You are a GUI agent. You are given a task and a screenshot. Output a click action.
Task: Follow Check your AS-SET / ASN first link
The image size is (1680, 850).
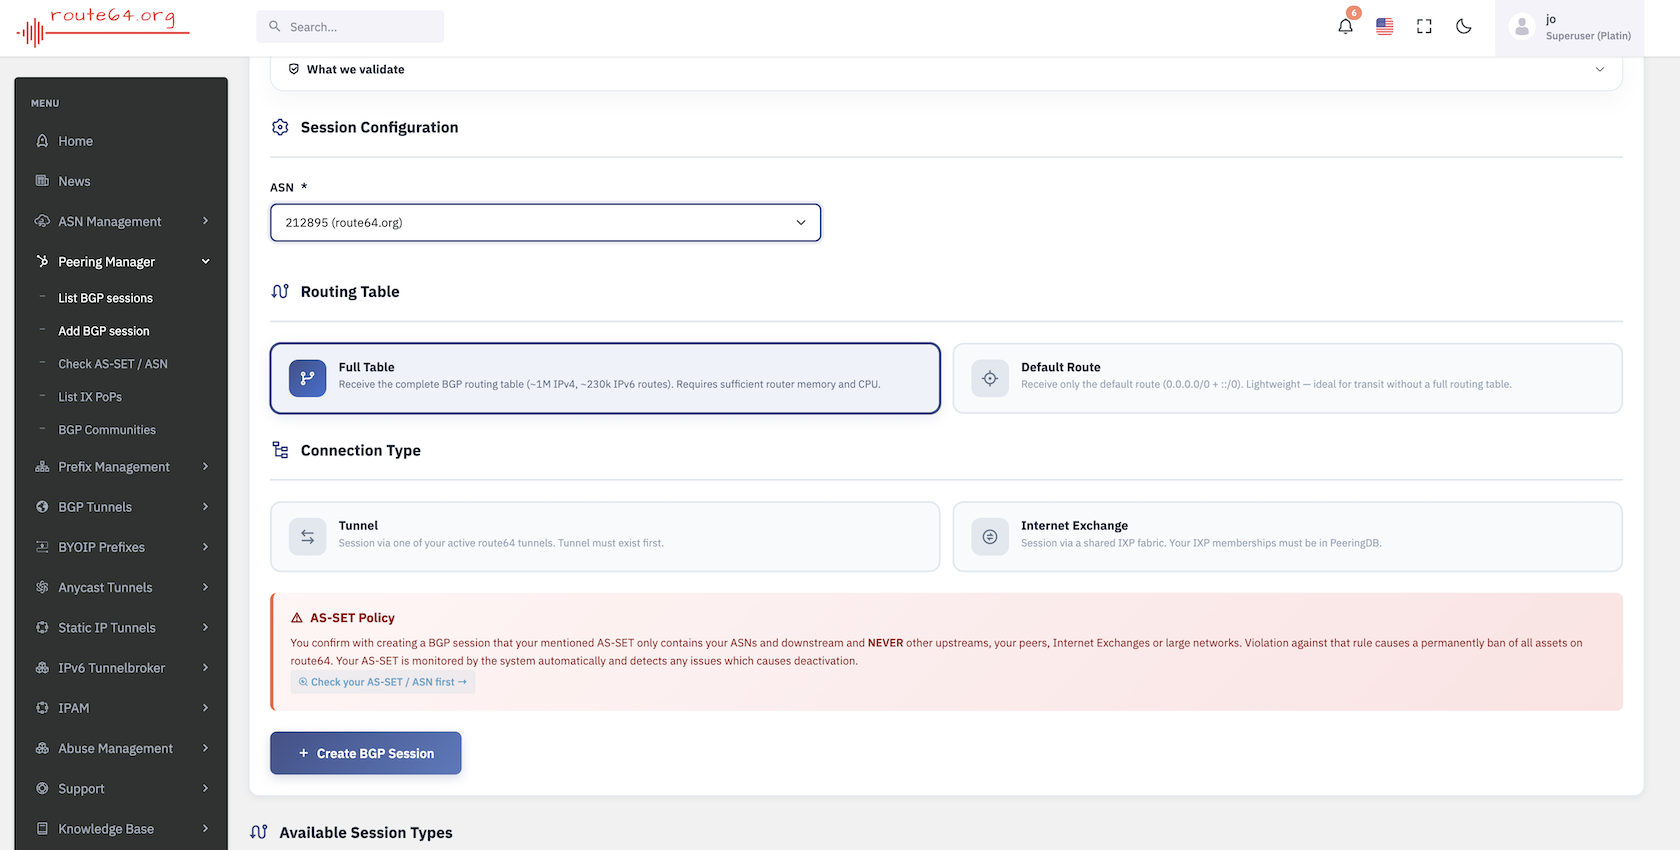coord(383,682)
